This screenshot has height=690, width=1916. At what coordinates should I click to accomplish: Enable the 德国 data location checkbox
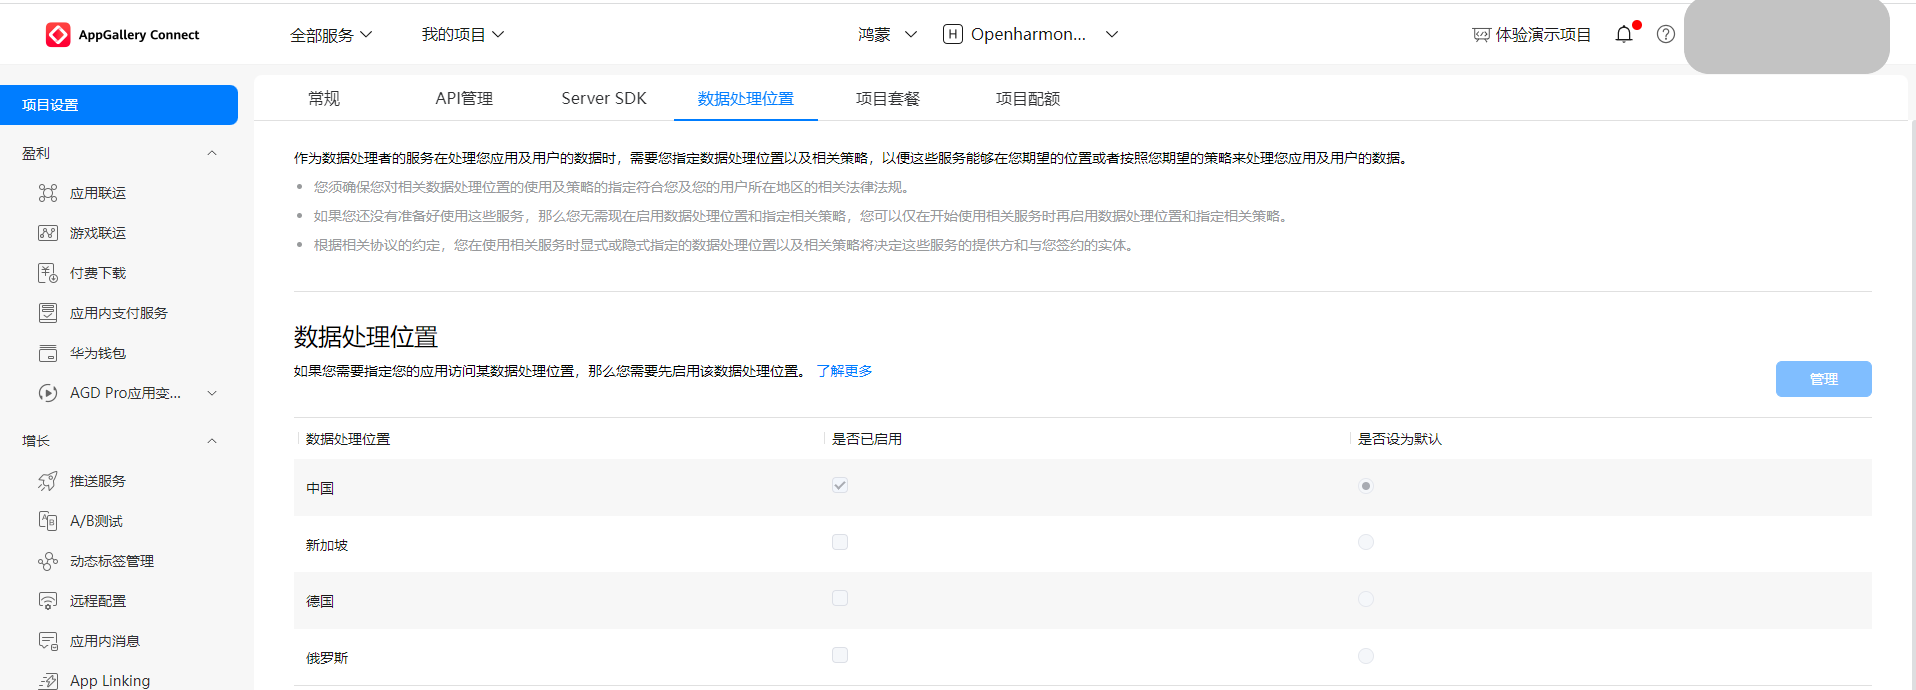[x=840, y=598]
